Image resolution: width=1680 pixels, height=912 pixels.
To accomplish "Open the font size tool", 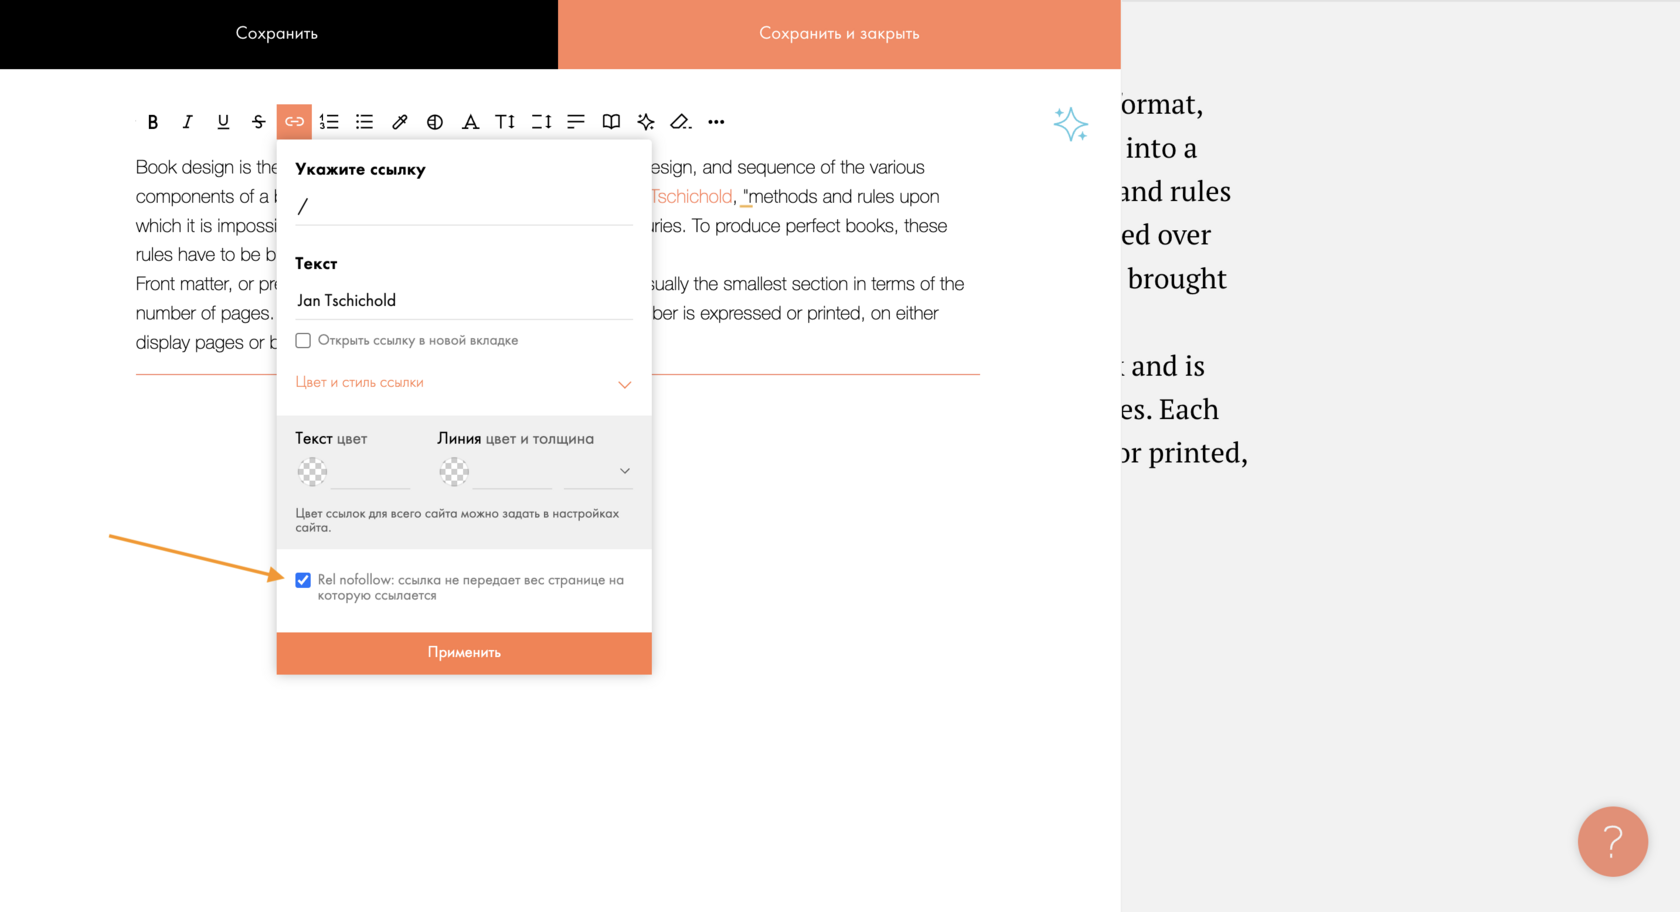I will click(505, 122).
